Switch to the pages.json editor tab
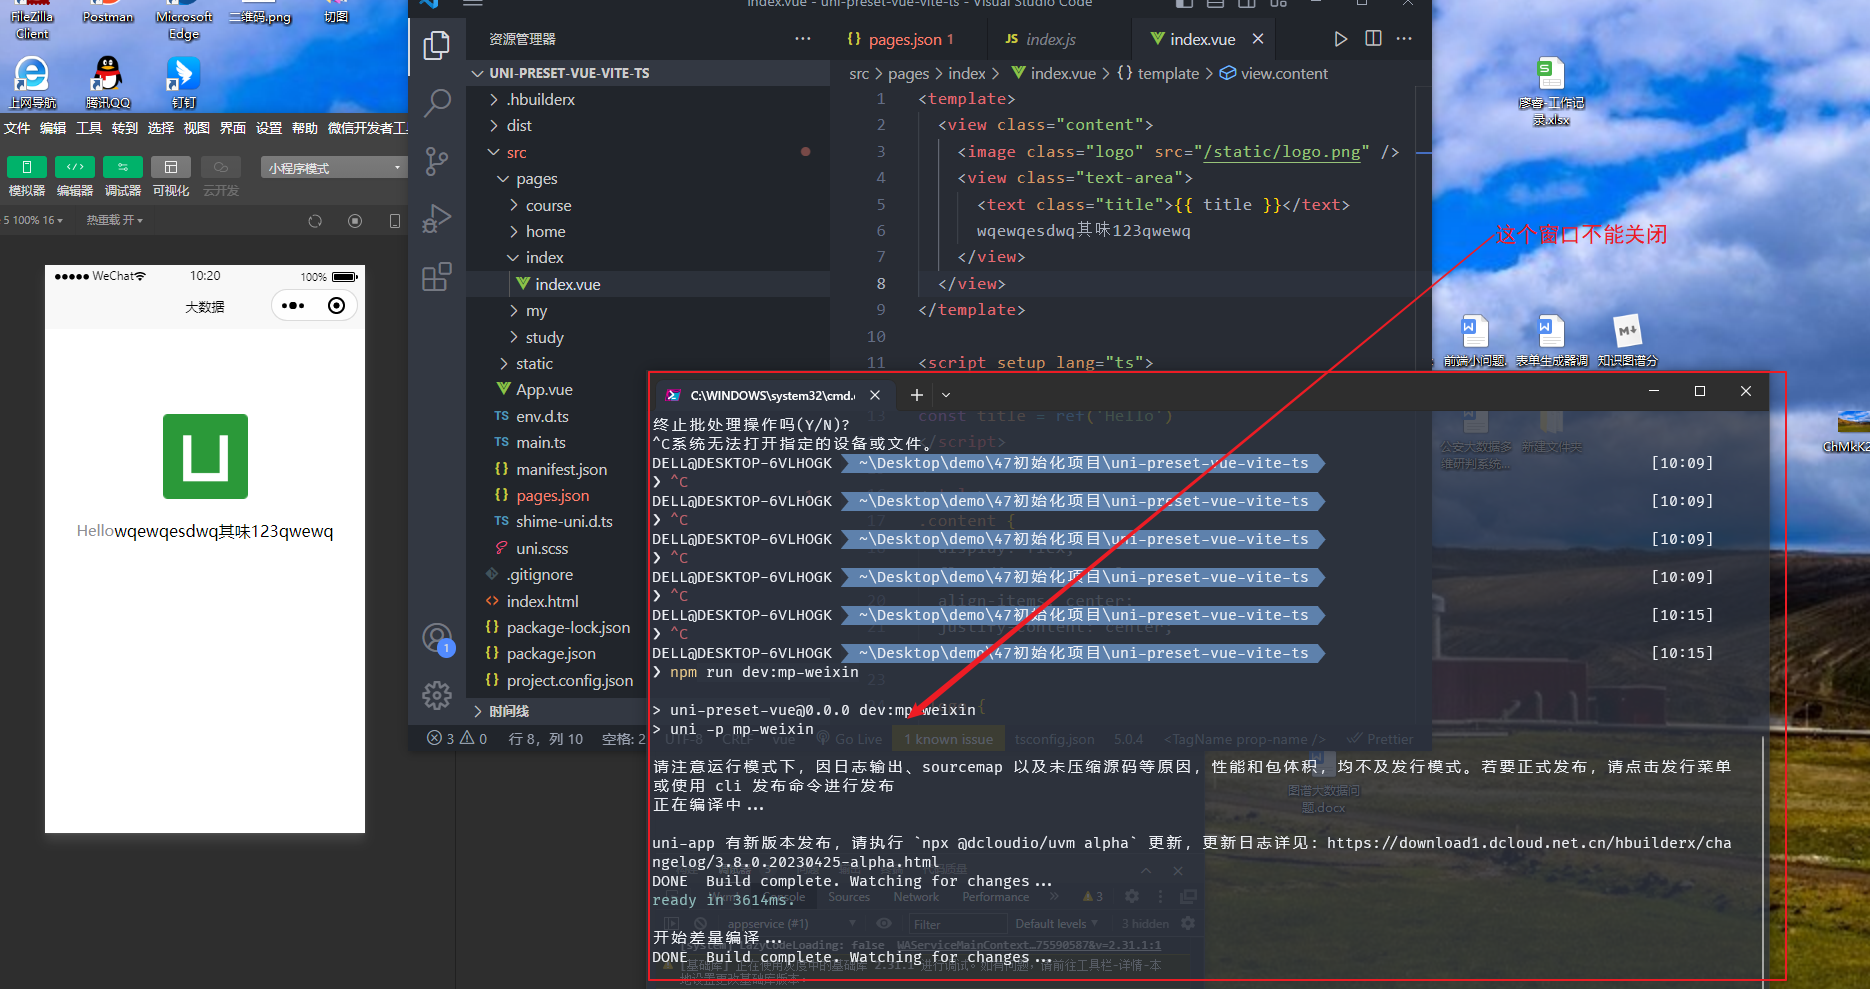 pos(901,39)
